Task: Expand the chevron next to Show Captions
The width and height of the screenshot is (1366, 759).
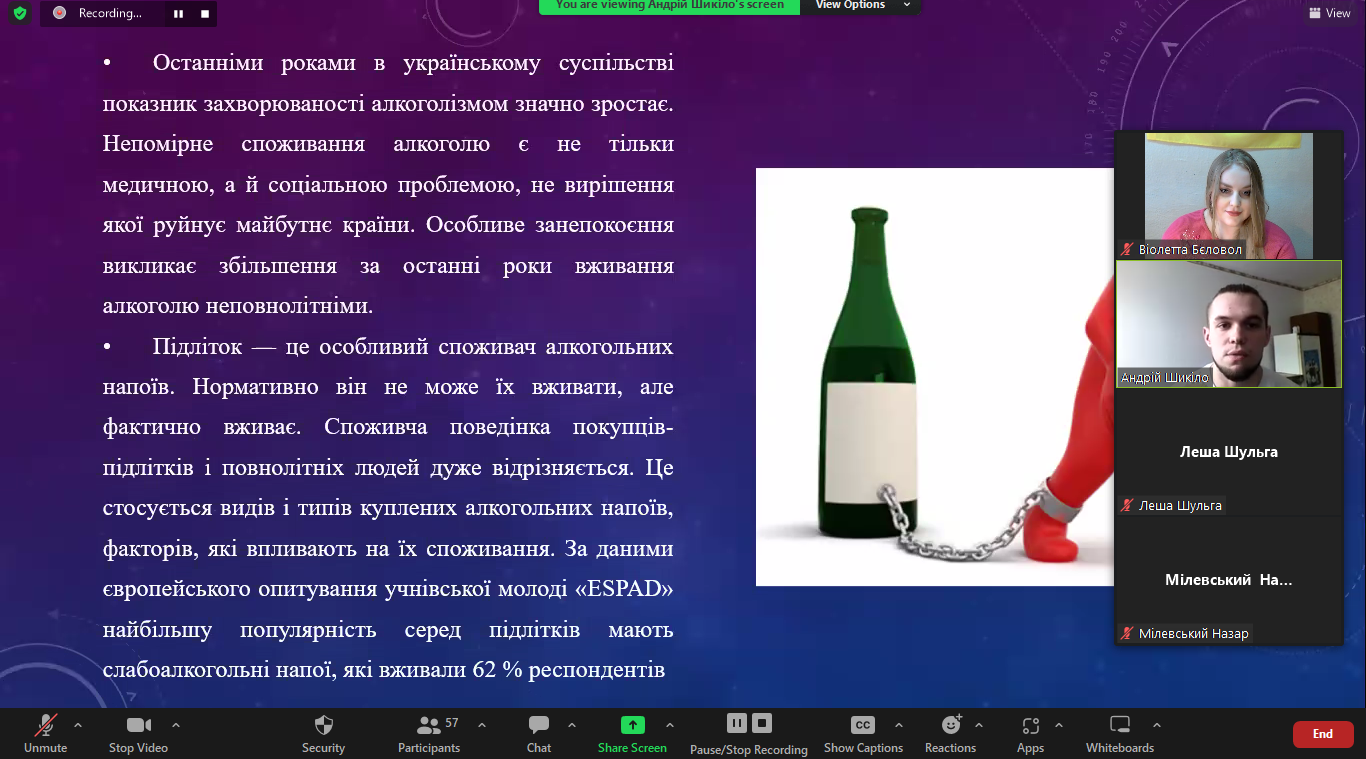Action: 899,725
